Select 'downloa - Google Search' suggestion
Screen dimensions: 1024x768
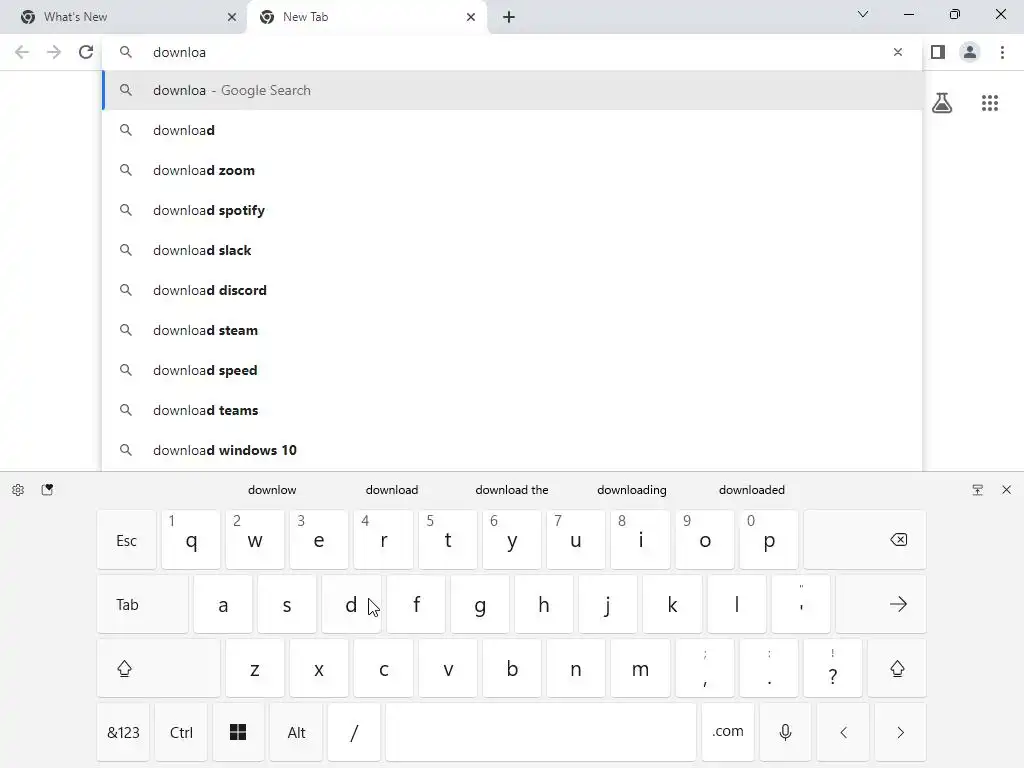click(x=512, y=90)
